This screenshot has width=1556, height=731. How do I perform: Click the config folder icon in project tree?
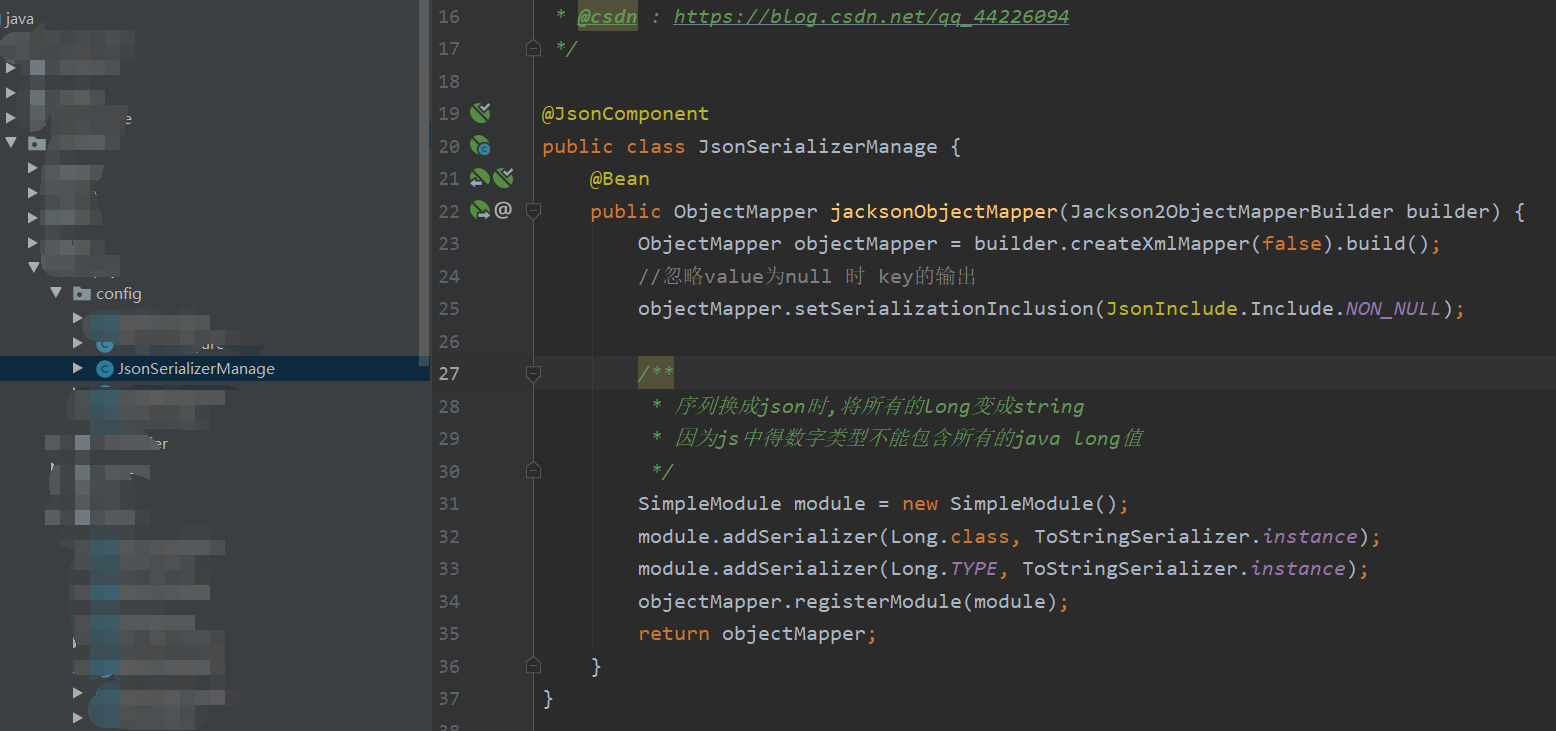point(82,294)
